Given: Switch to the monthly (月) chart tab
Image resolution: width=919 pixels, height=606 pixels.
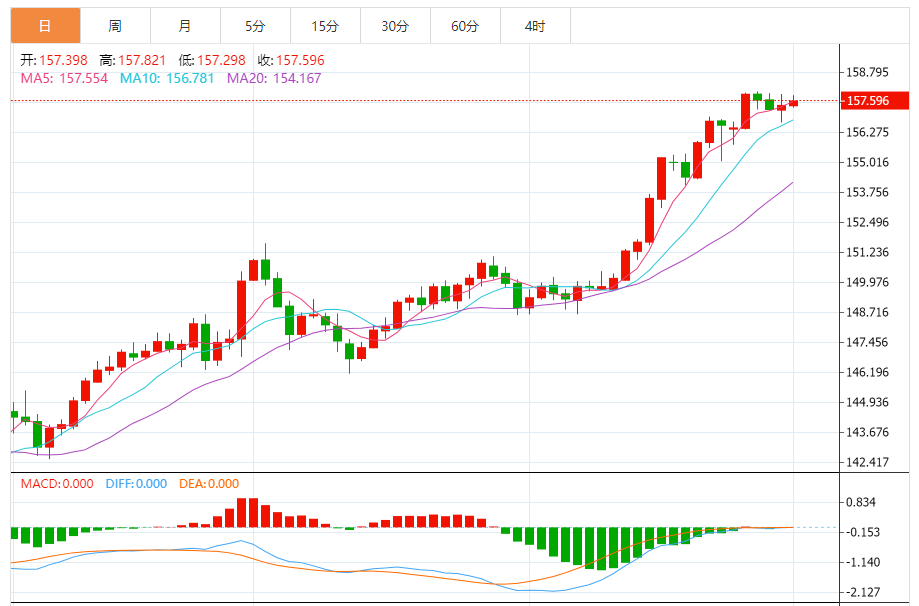Looking at the screenshot, I should [185, 26].
